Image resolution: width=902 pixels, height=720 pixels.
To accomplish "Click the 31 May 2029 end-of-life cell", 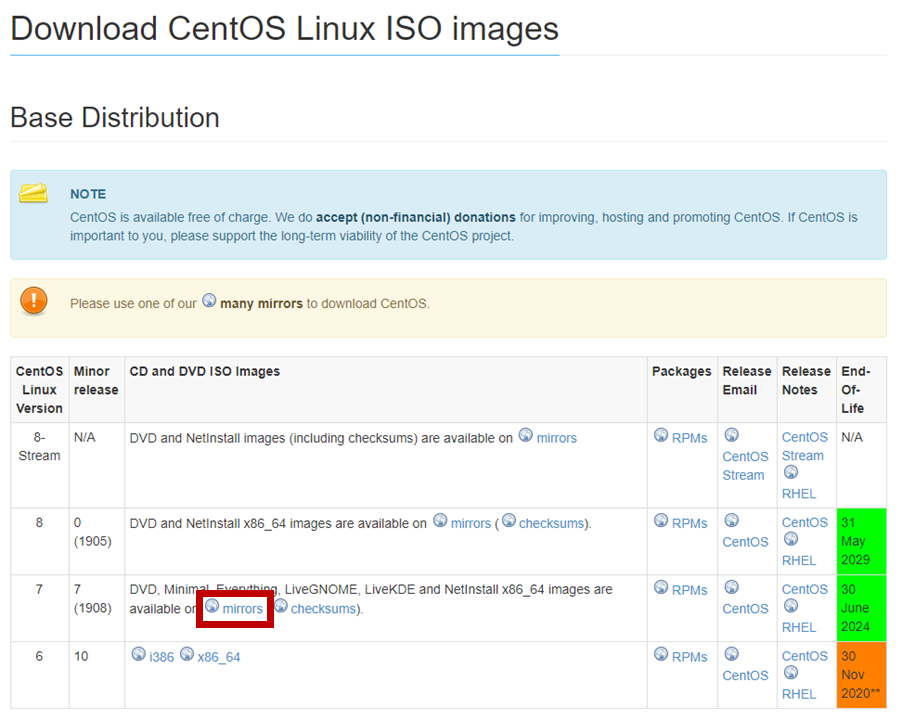I will pyautogui.click(x=861, y=541).
